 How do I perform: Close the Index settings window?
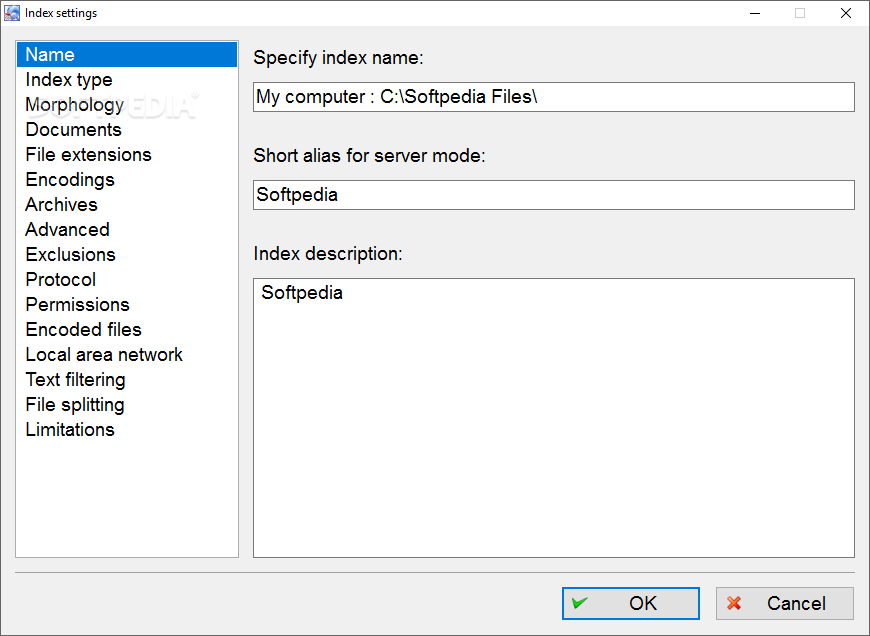(x=846, y=13)
